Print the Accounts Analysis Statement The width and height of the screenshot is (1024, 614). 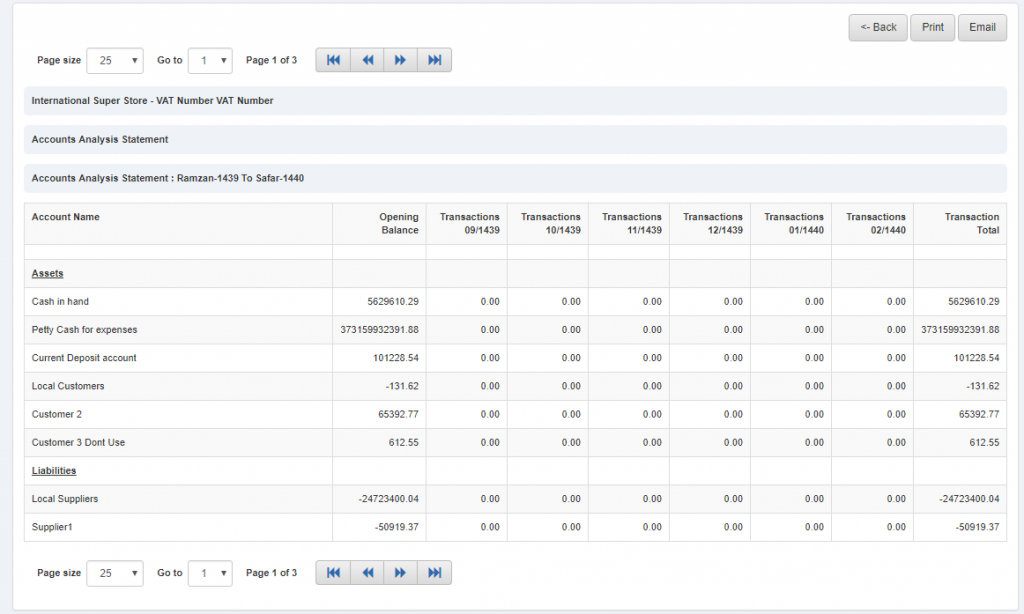tap(932, 27)
